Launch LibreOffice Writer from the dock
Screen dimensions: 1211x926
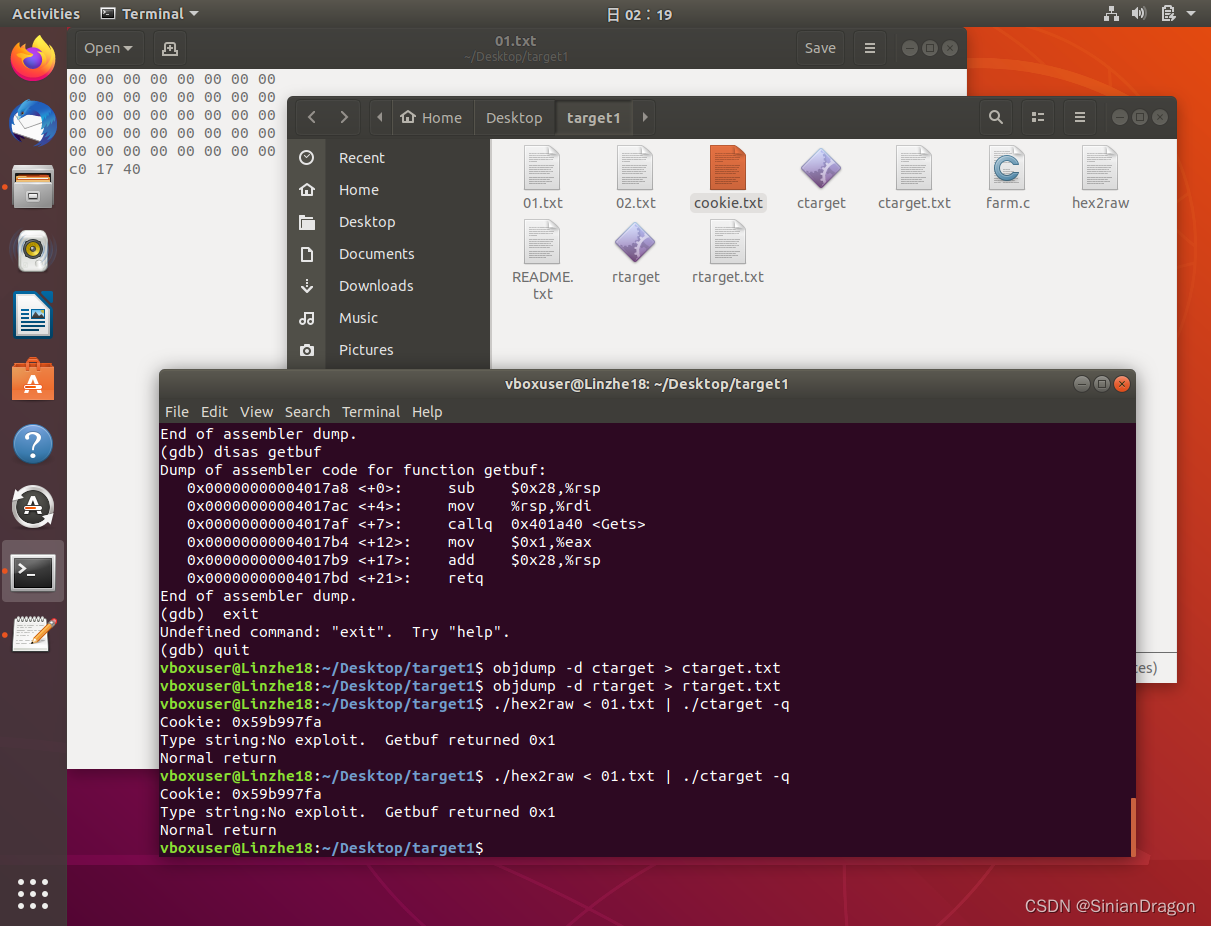33,315
